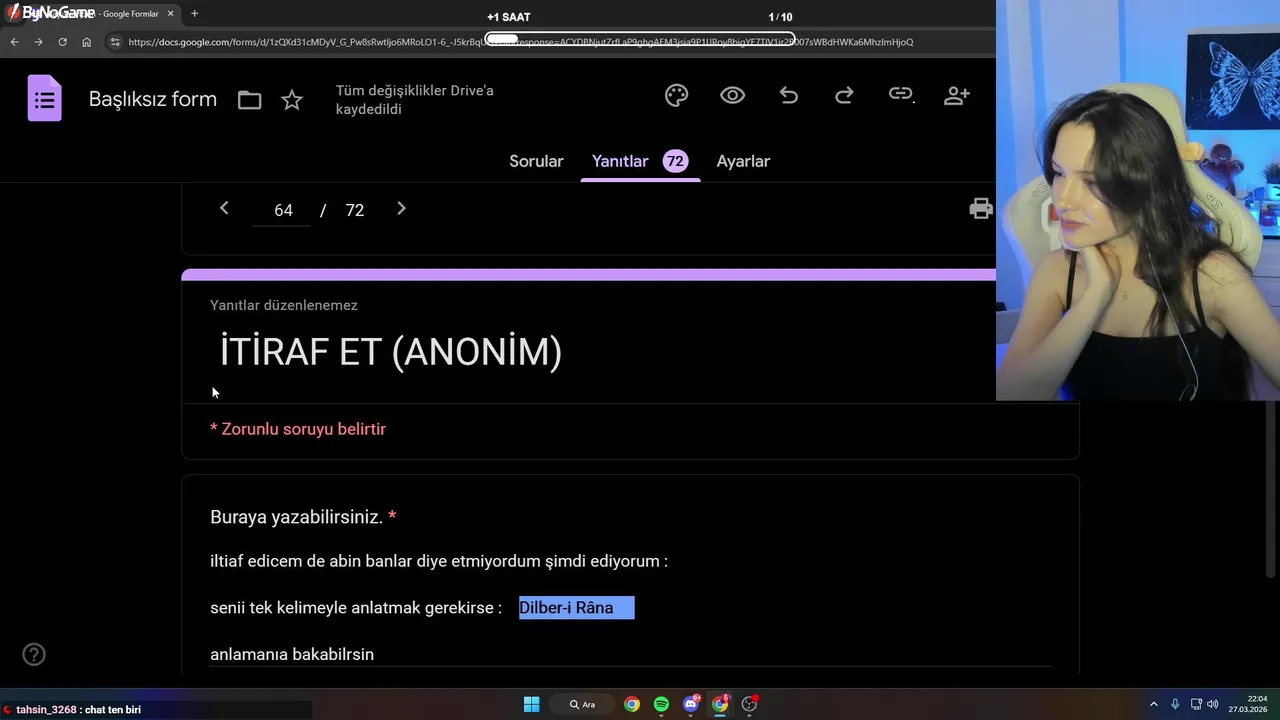Open Windows Start menu
This screenshot has width=1280, height=720.
click(x=531, y=704)
